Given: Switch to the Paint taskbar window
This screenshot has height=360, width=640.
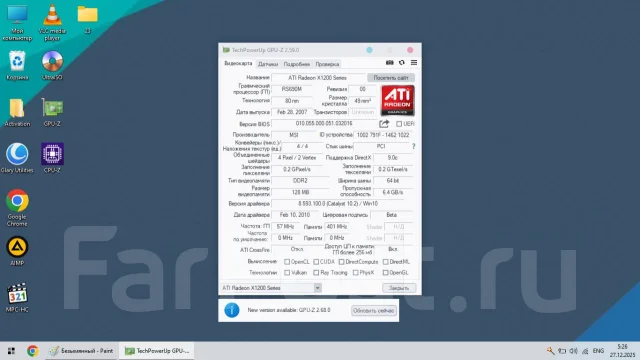Looking at the screenshot, I should [82, 351].
